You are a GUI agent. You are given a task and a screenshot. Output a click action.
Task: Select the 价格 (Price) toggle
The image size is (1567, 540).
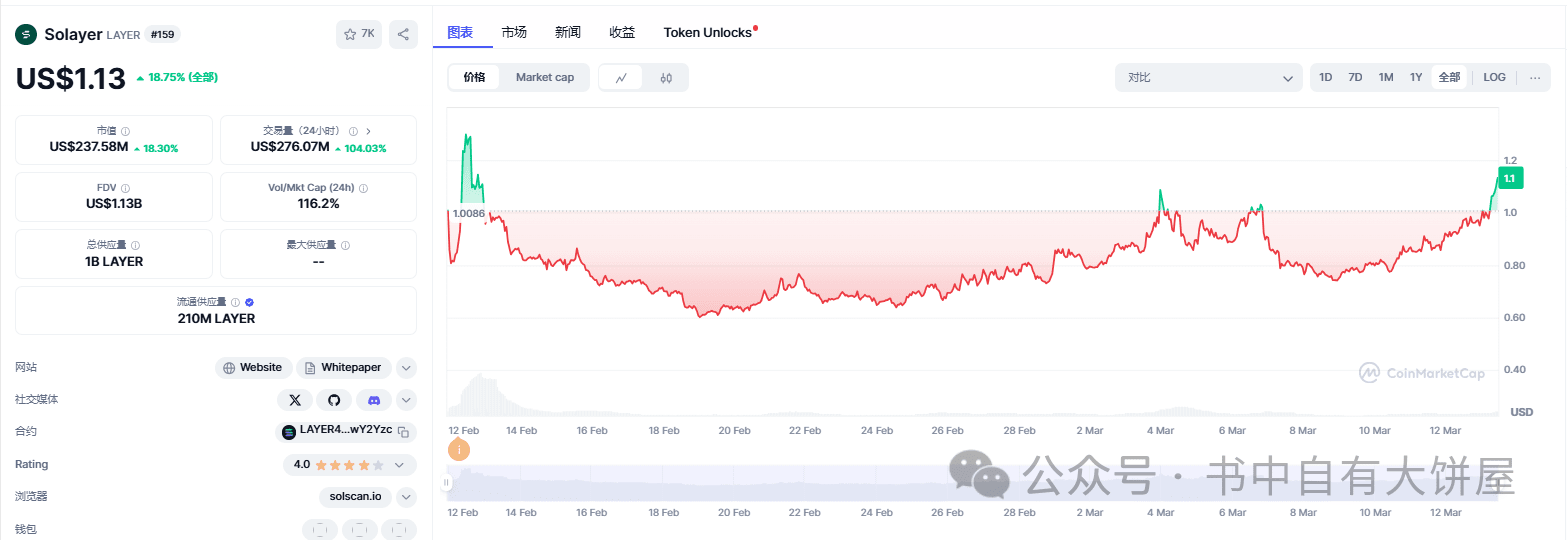pos(474,77)
